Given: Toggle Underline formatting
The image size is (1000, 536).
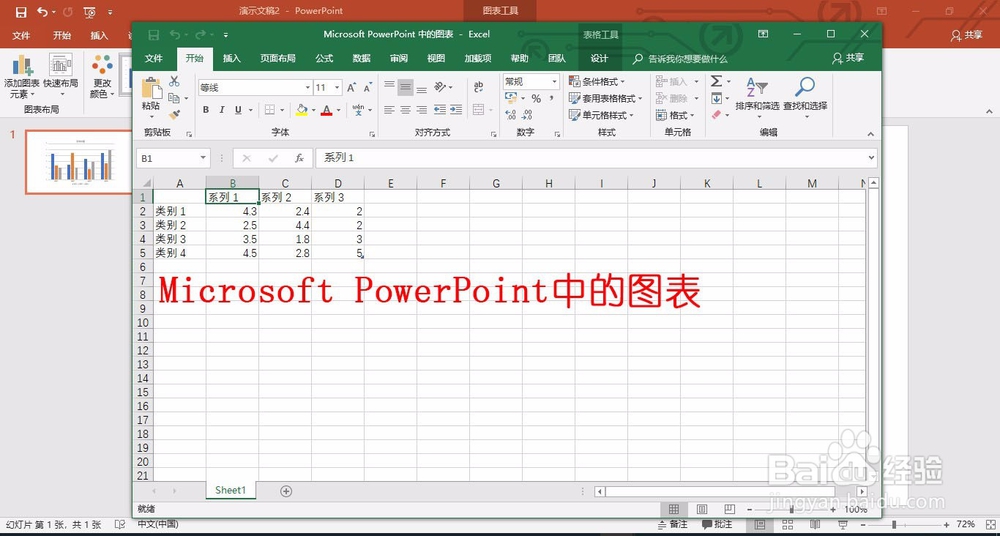Looking at the screenshot, I should tap(239, 110).
